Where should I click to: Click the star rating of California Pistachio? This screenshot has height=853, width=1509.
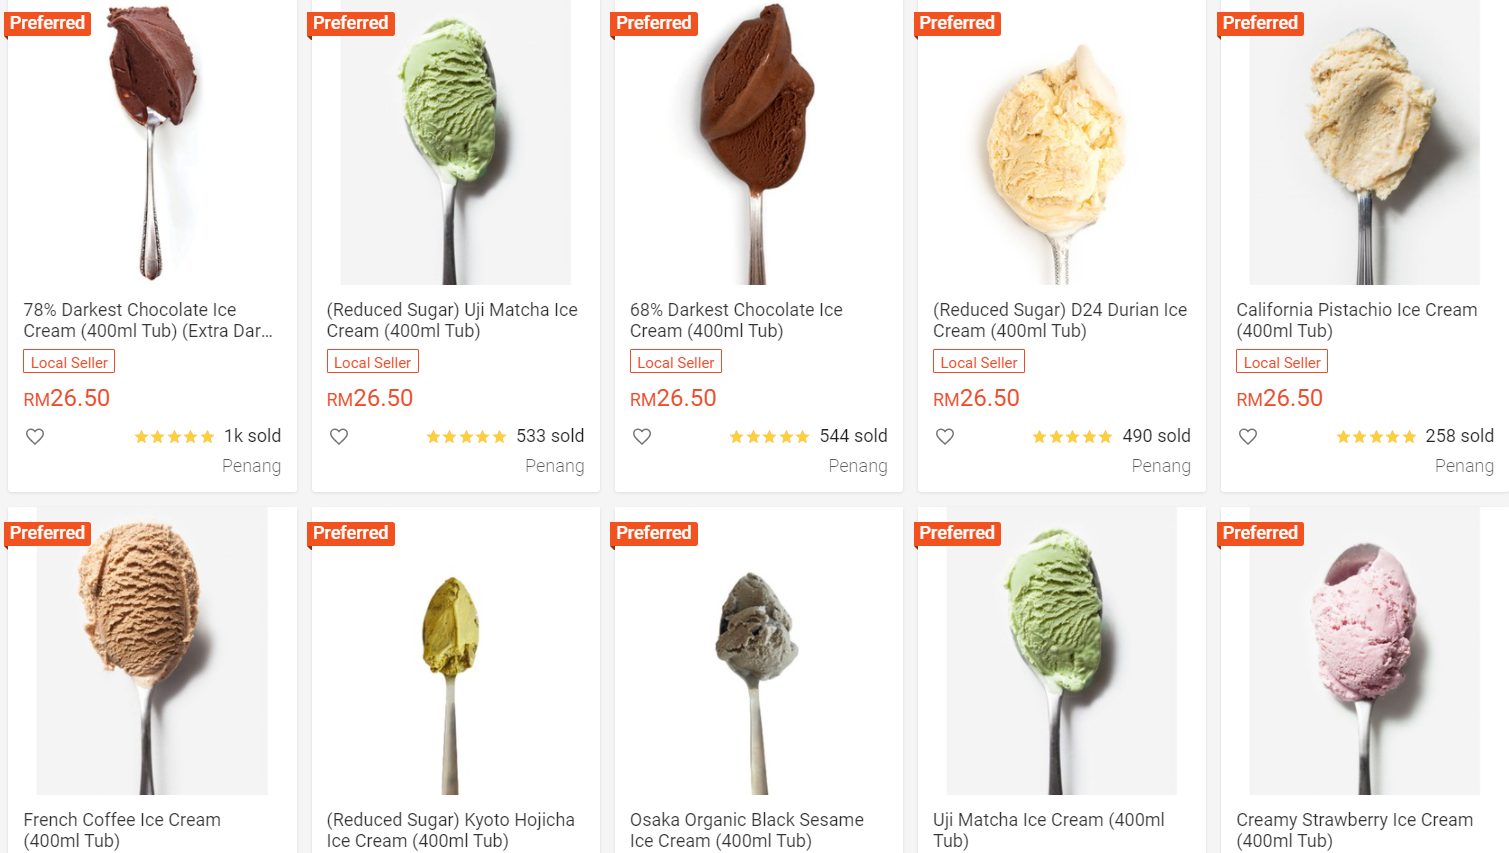pyautogui.click(x=1376, y=437)
